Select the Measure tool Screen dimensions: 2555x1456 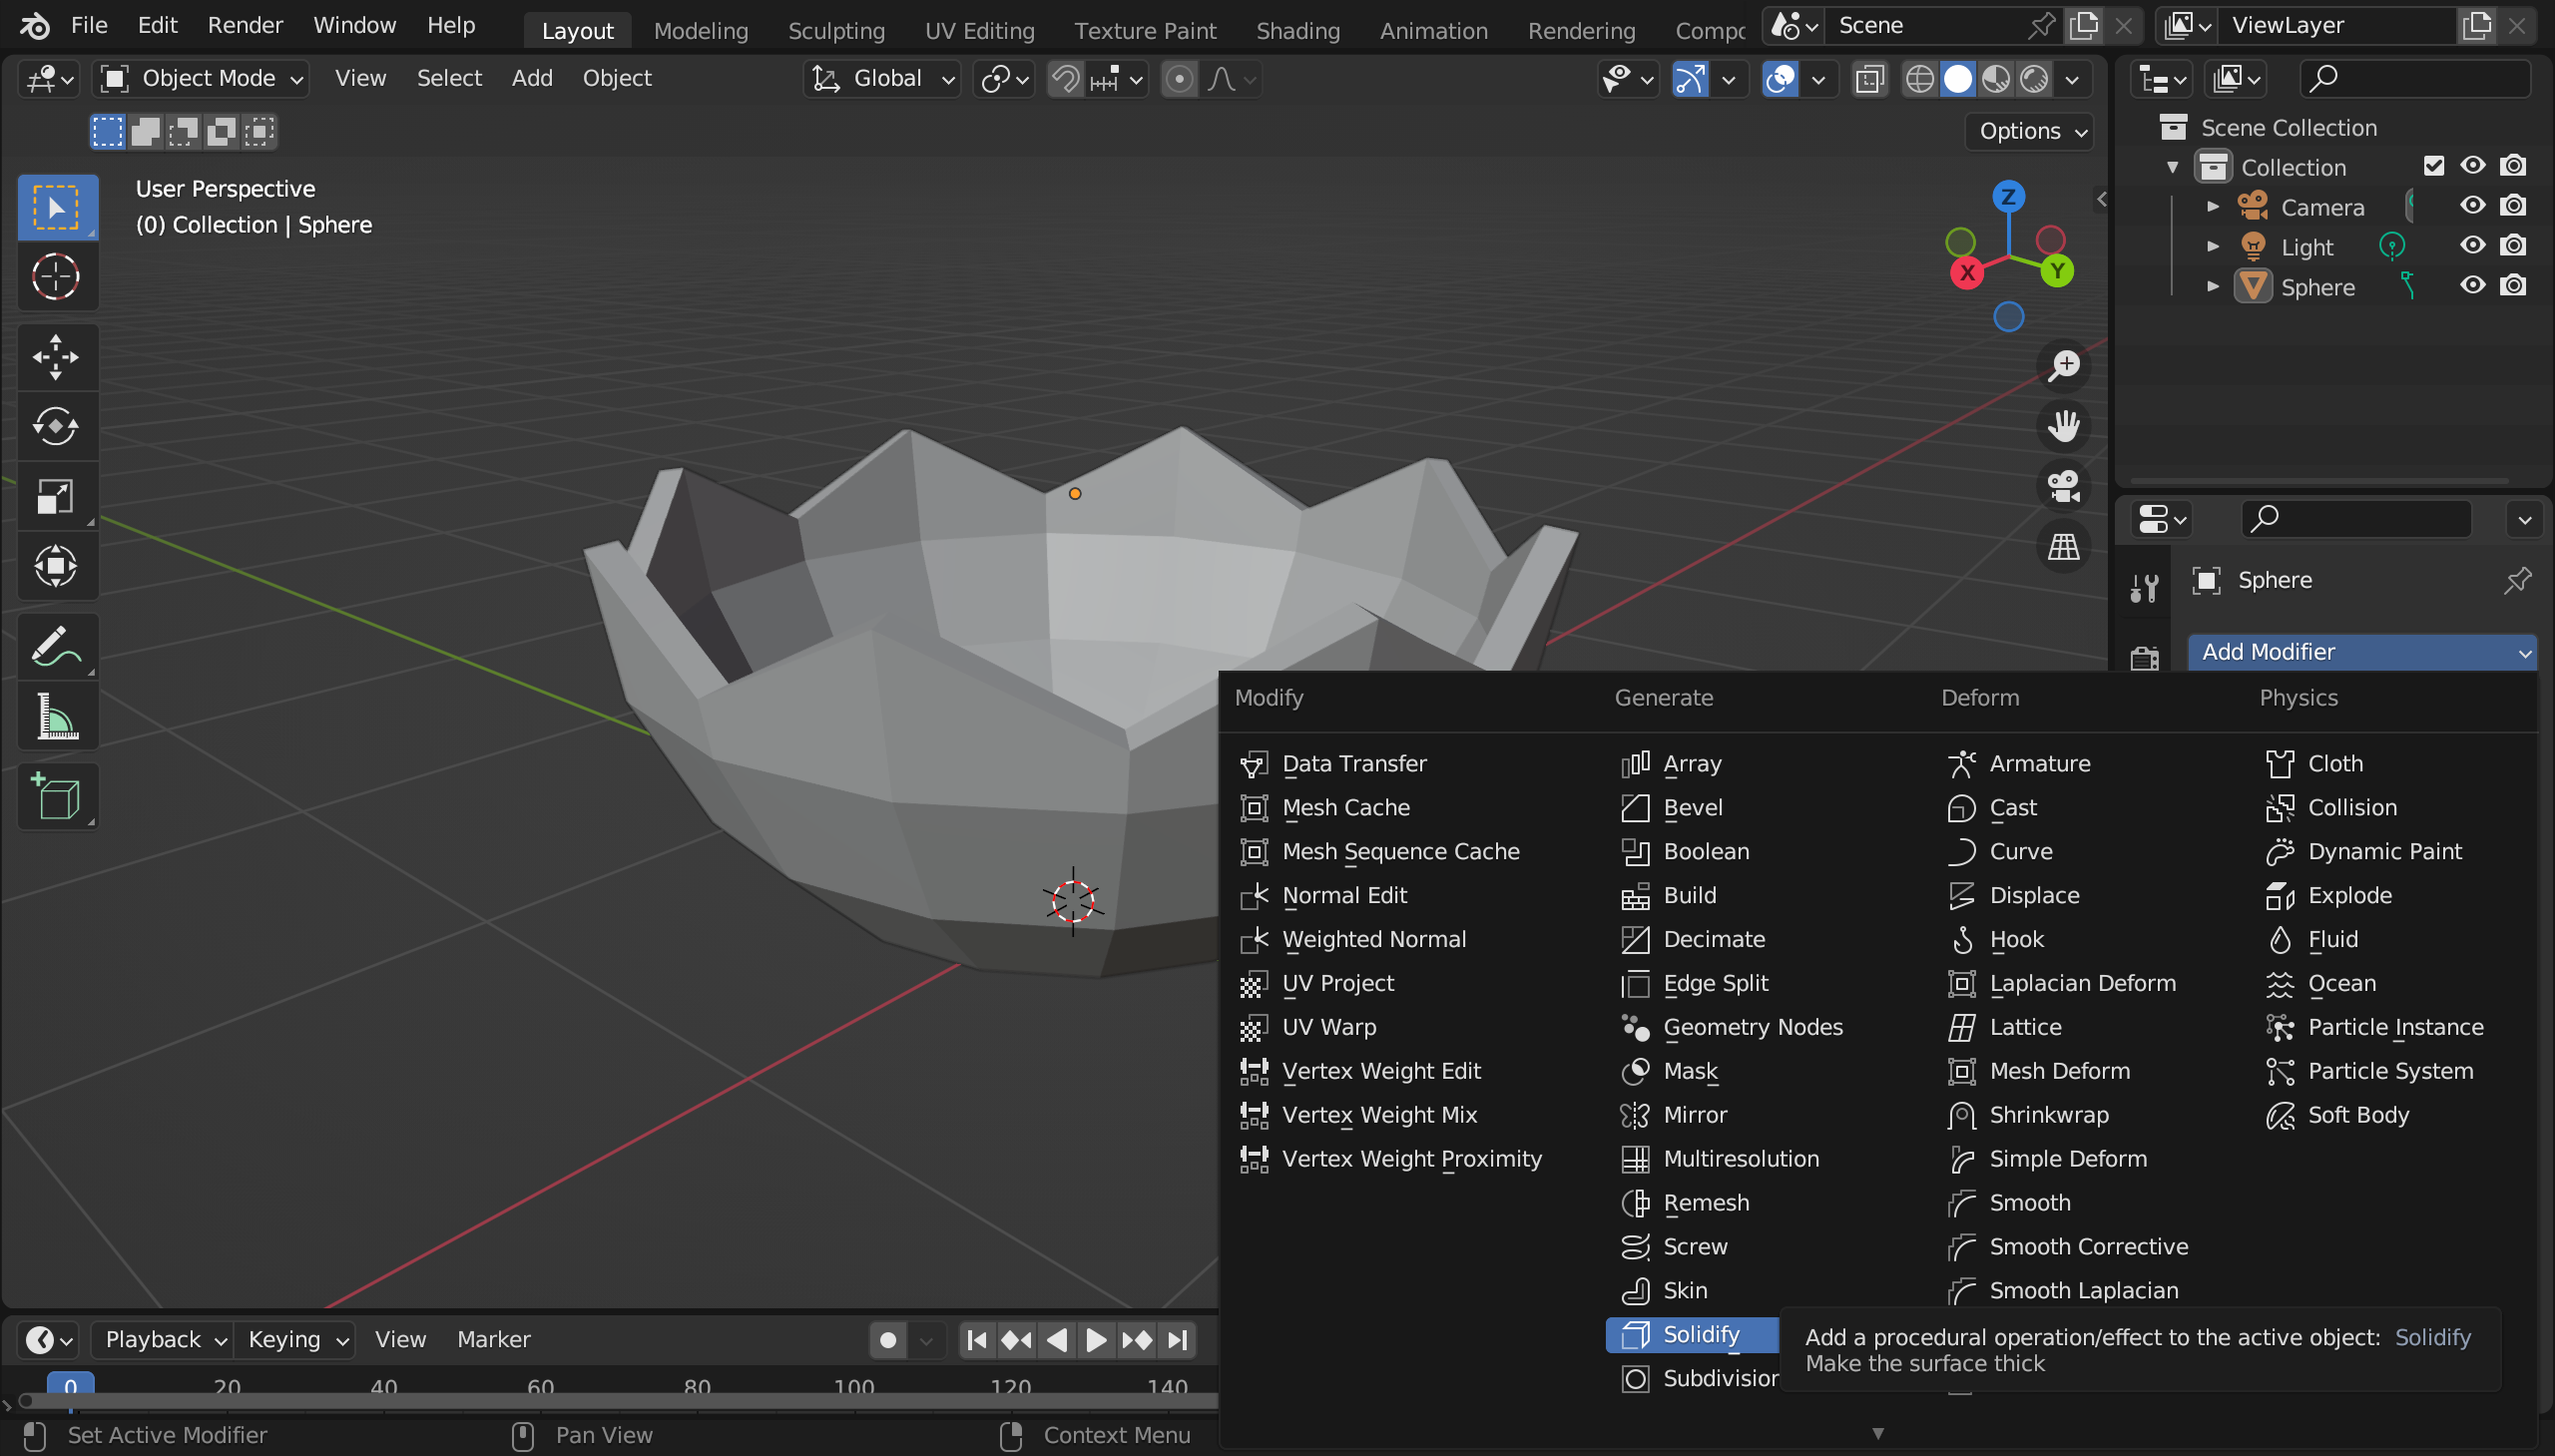point(57,717)
